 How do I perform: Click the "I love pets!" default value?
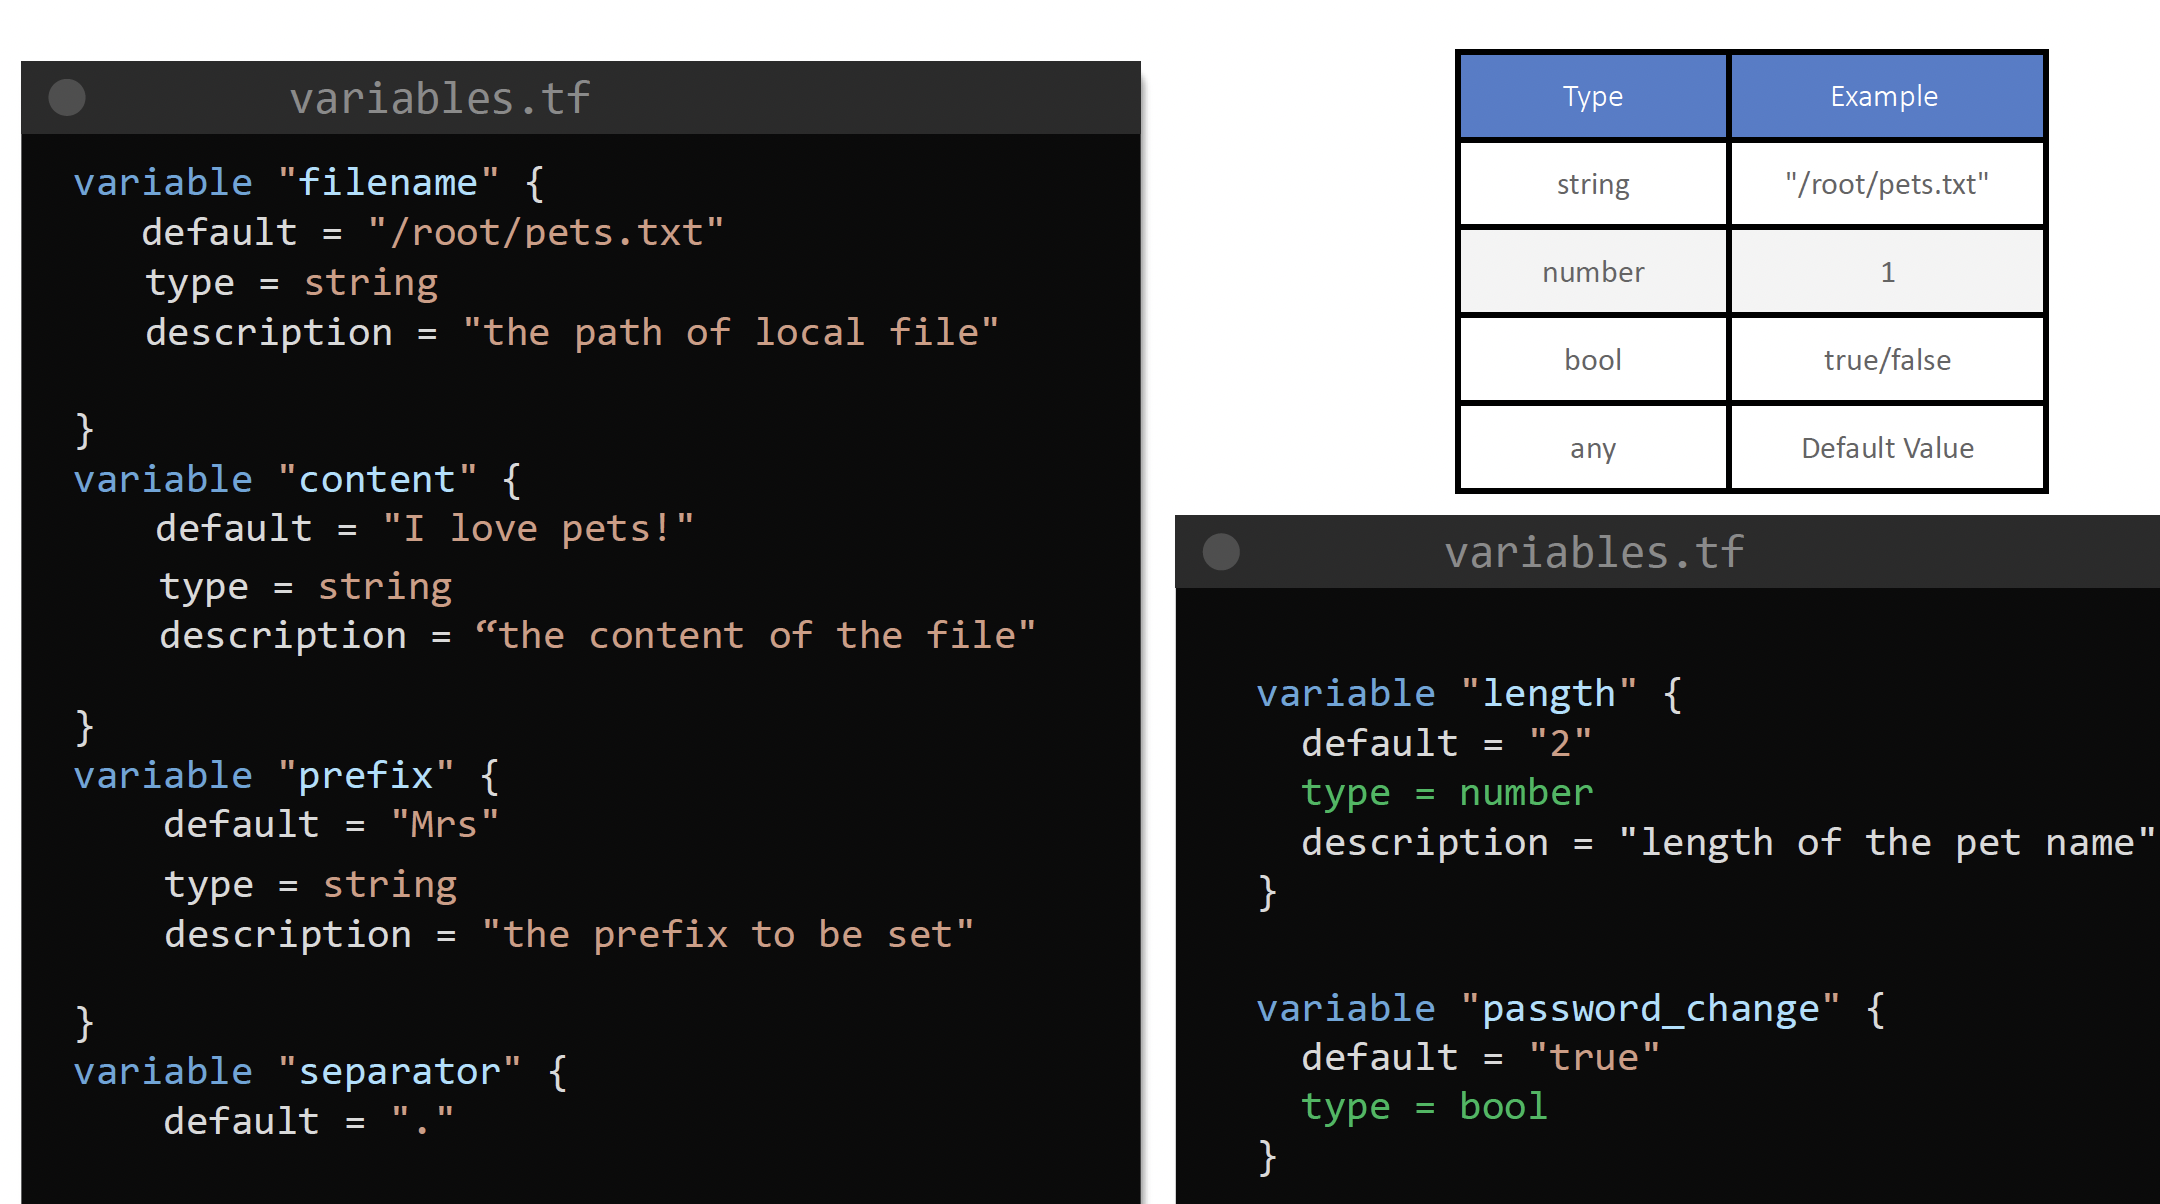(538, 528)
